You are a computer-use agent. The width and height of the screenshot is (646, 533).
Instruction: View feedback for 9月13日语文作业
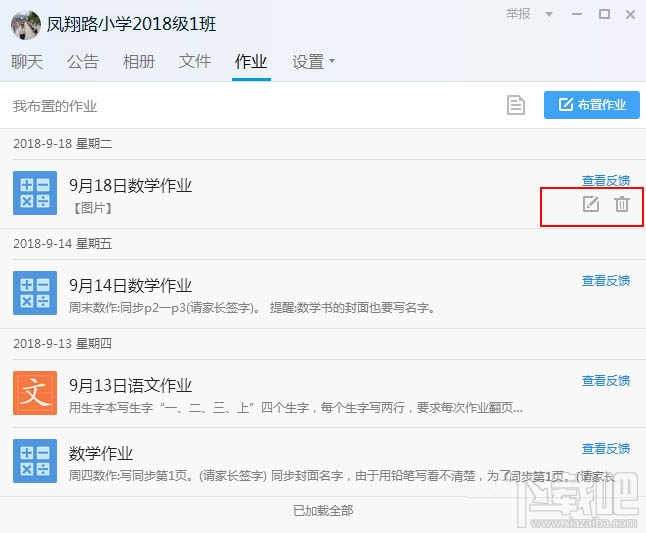[x=606, y=381]
